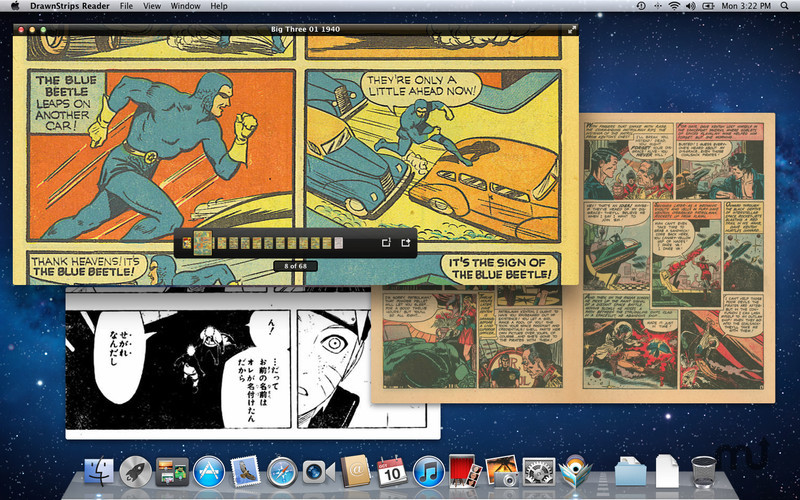Click the page layout icon in thumbnail bar
Image resolution: width=800 pixels, height=500 pixels.
[x=386, y=243]
